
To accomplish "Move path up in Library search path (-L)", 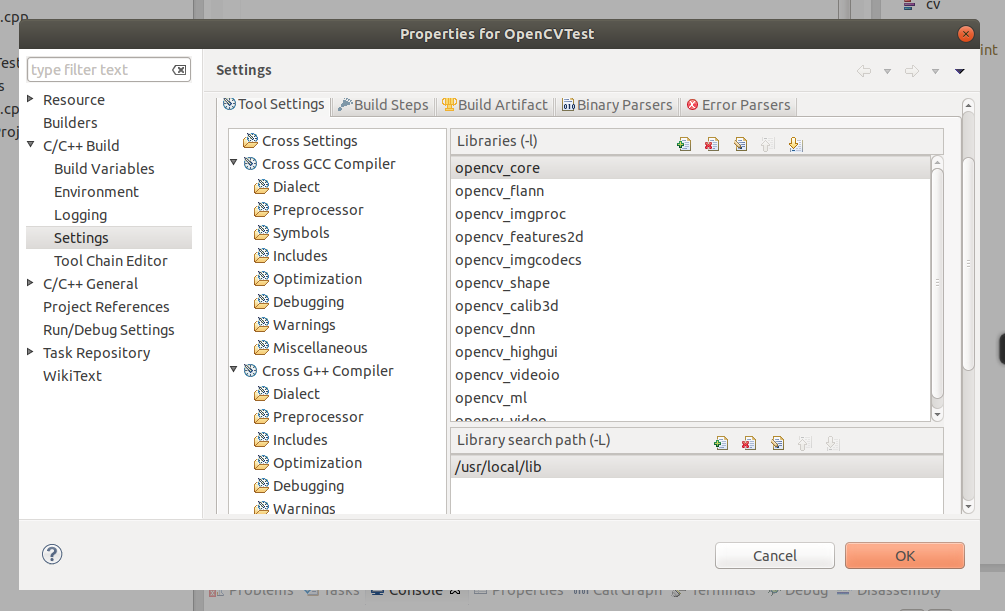I will [804, 443].
